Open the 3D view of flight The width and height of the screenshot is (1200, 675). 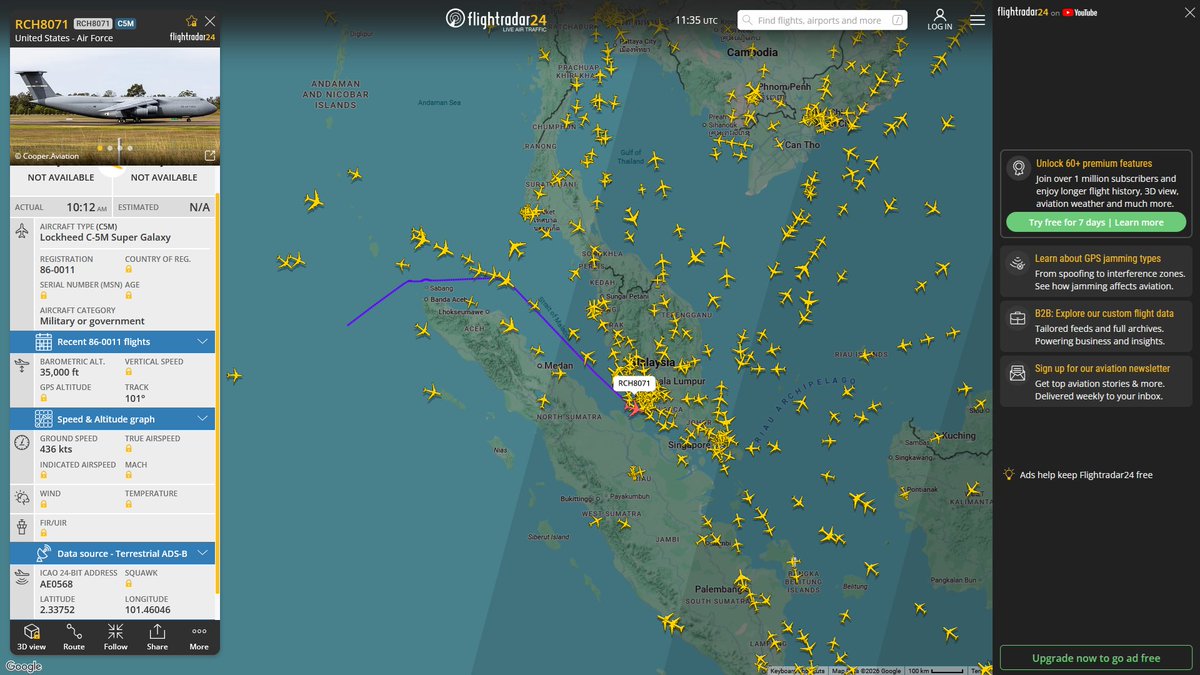(31, 637)
